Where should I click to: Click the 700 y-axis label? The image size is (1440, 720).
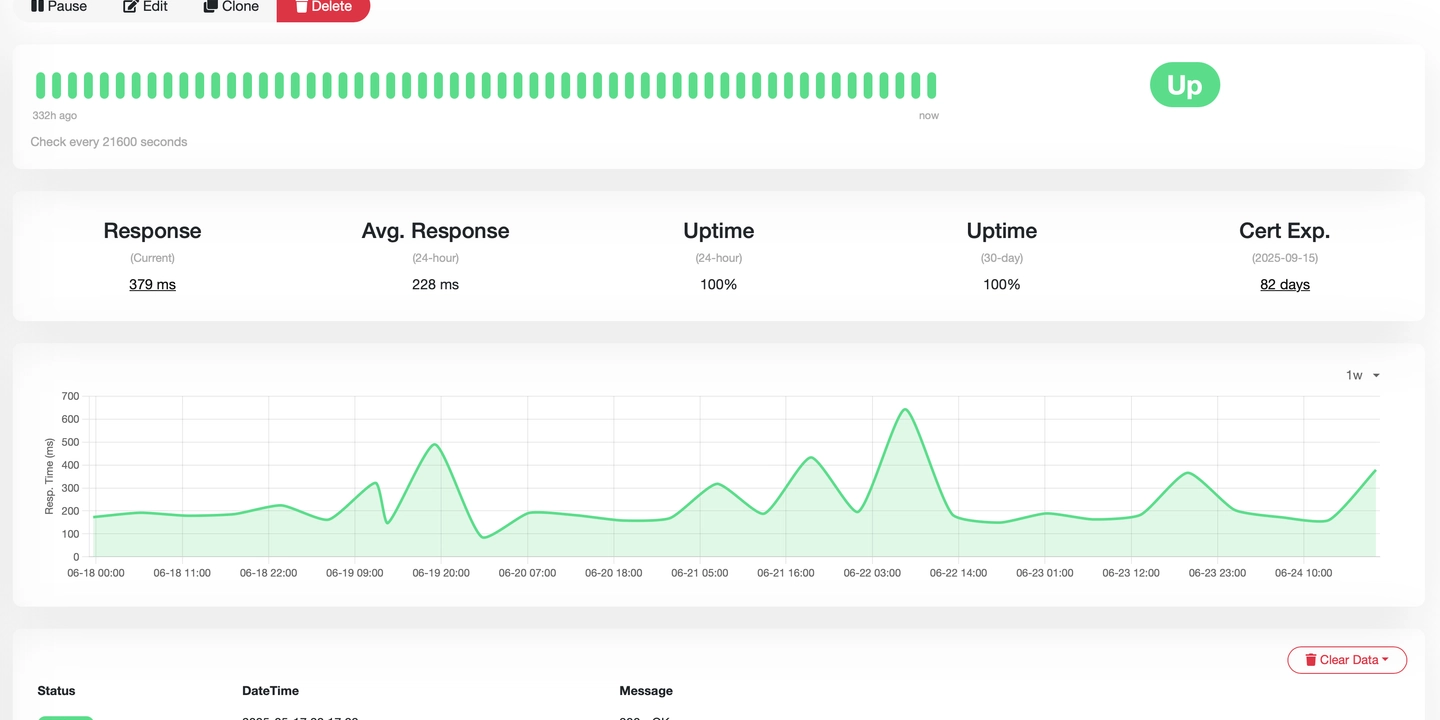(70, 396)
